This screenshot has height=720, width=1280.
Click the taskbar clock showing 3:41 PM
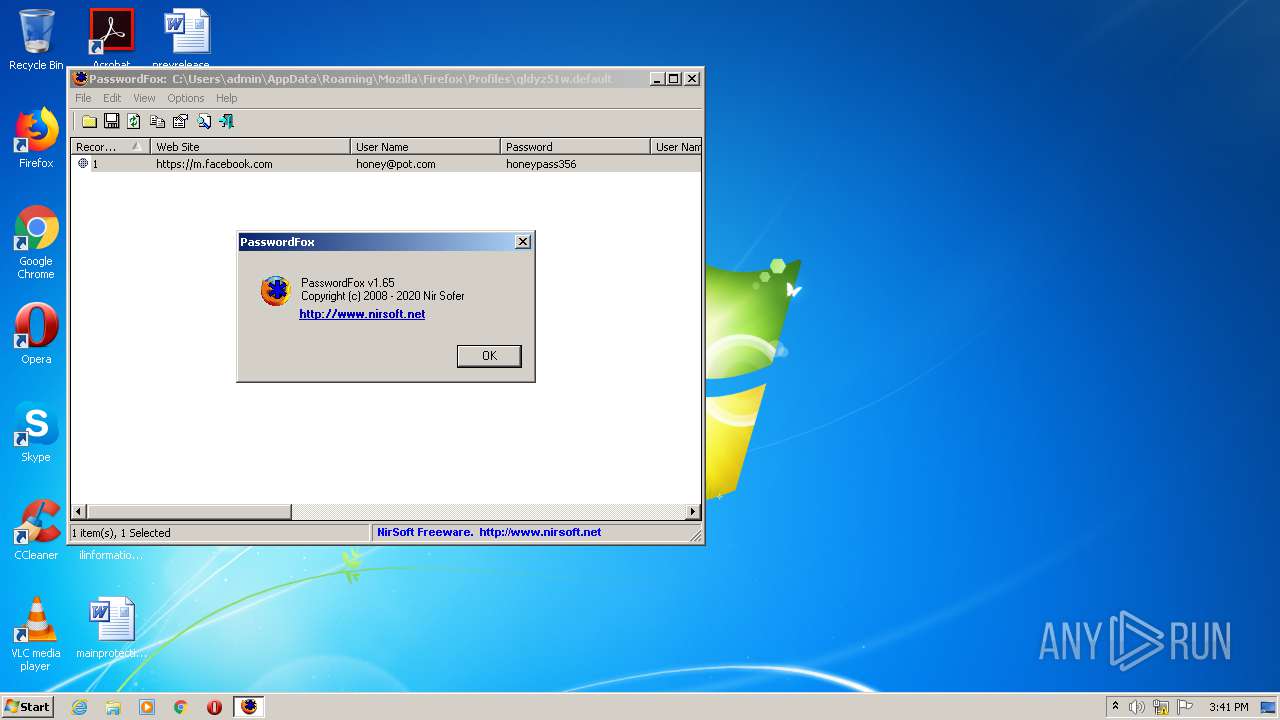[x=1228, y=707]
